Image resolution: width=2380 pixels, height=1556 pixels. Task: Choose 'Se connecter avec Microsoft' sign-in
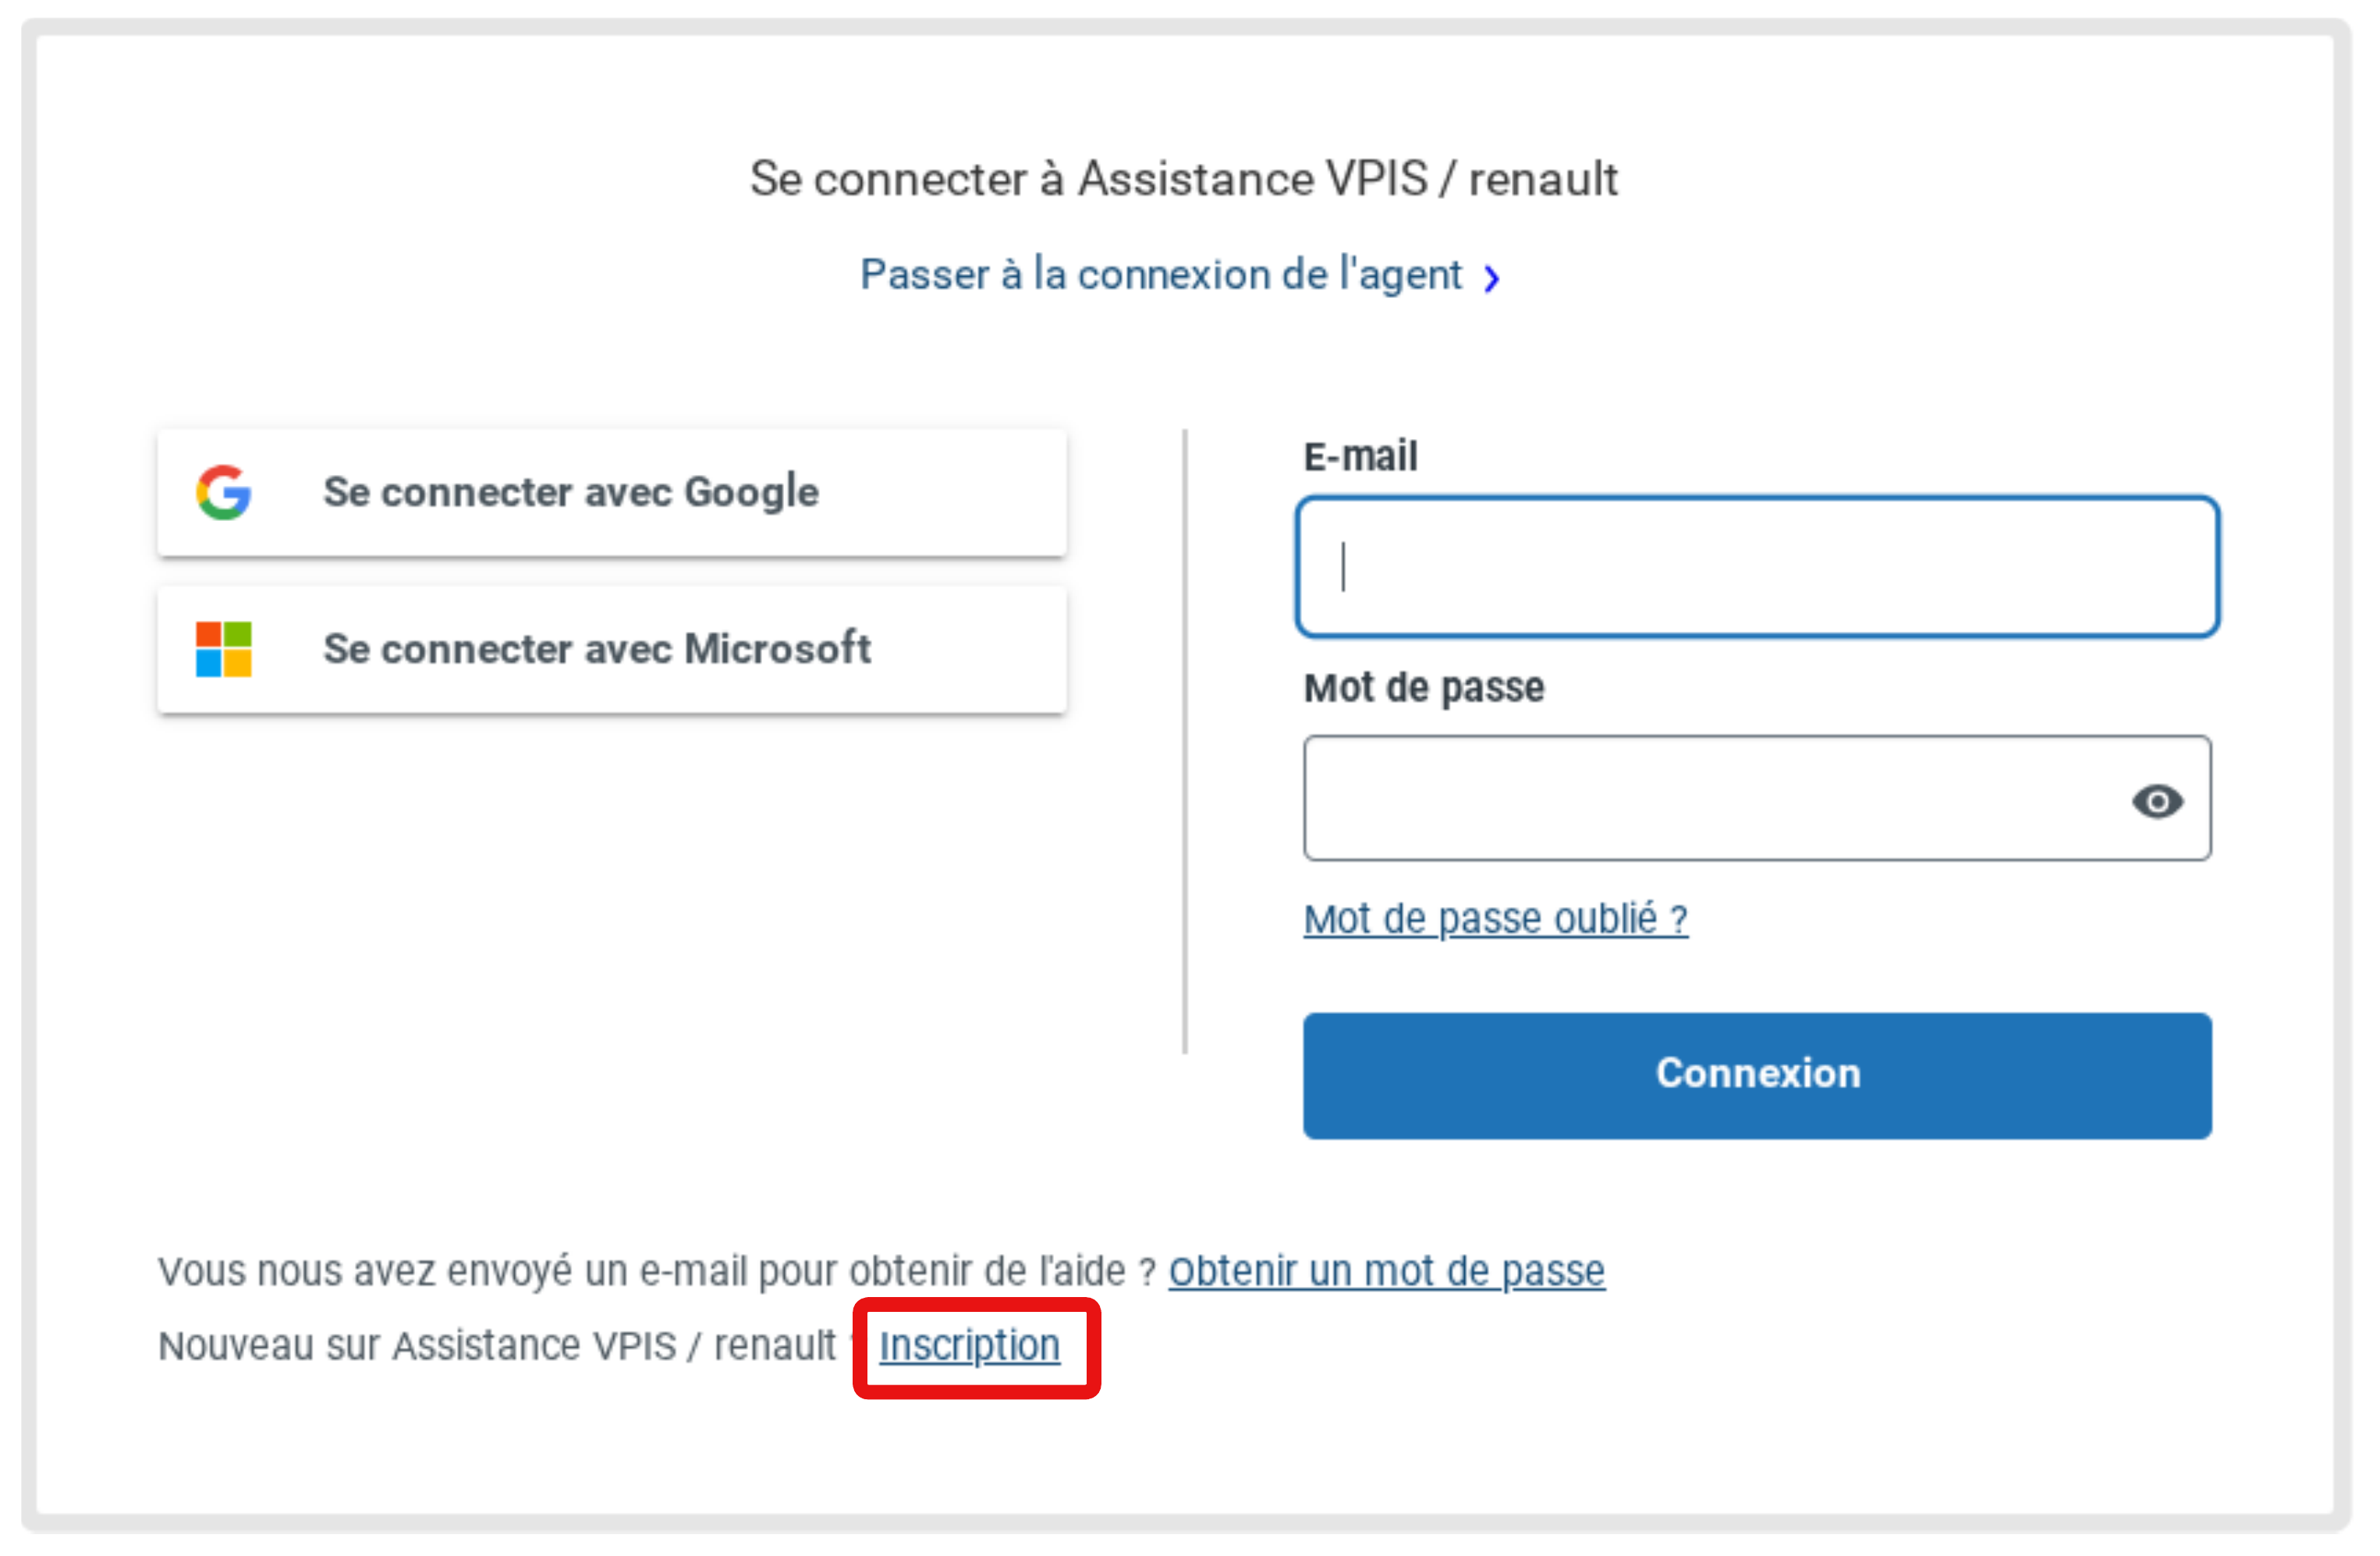pos(611,649)
